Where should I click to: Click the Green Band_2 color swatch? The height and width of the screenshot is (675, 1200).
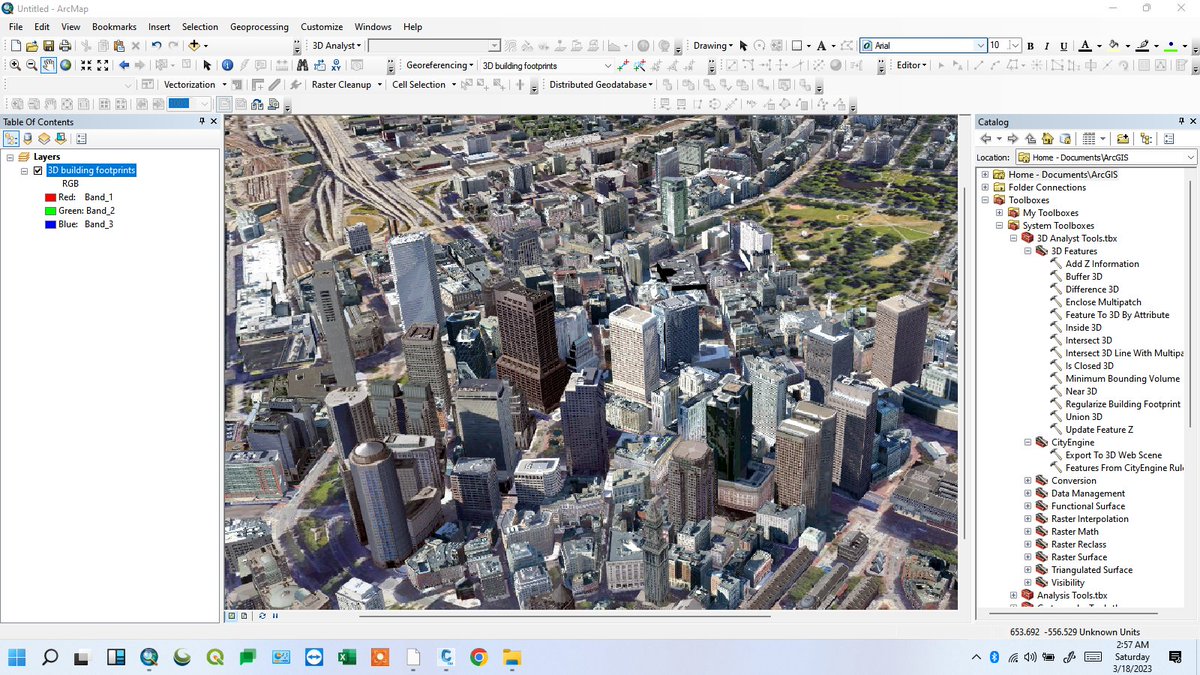49,211
